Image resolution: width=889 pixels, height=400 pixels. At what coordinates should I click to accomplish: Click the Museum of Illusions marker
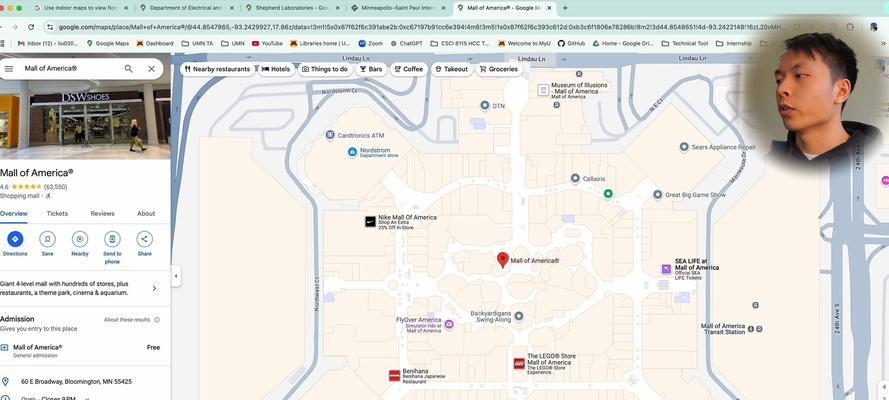pyautogui.click(x=543, y=90)
